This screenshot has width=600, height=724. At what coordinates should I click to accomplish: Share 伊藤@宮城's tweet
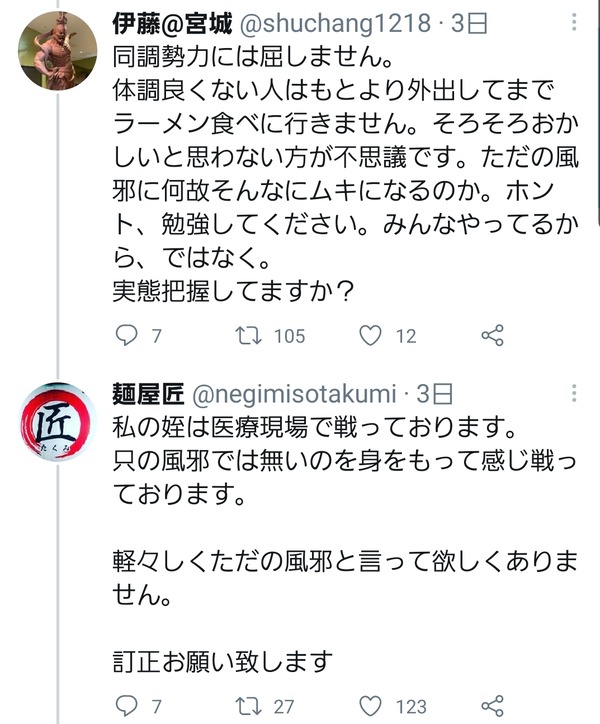492,336
